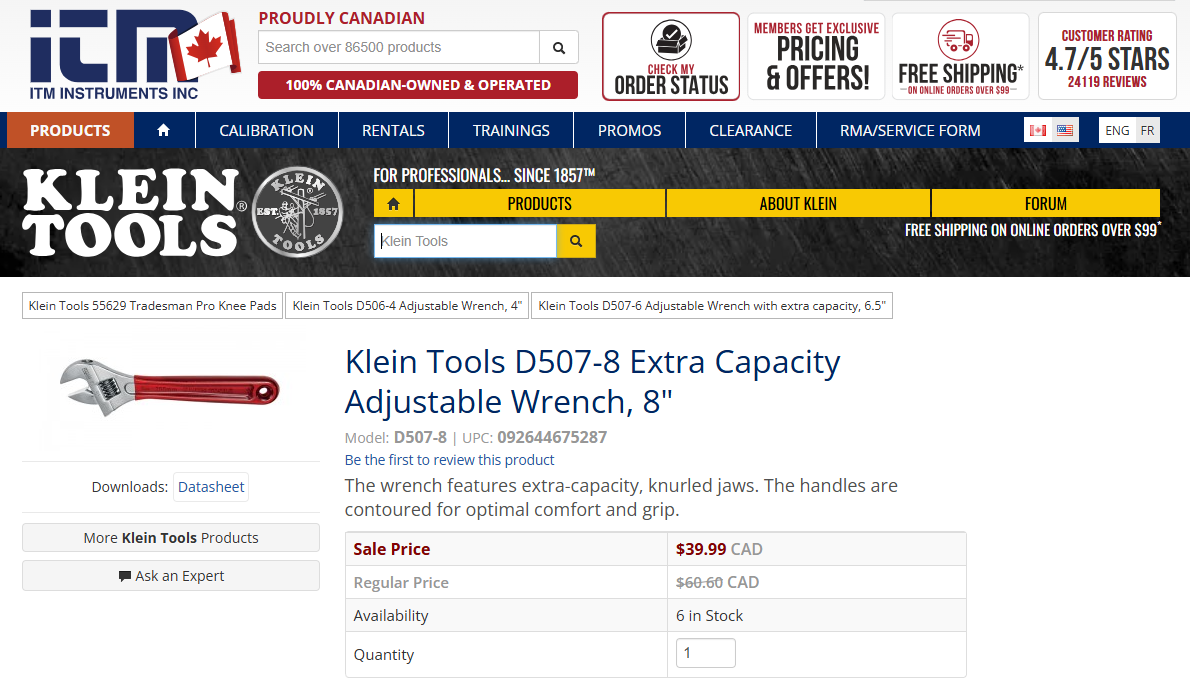Open the PRODUCTS menu in the blue bar

[x=69, y=129]
